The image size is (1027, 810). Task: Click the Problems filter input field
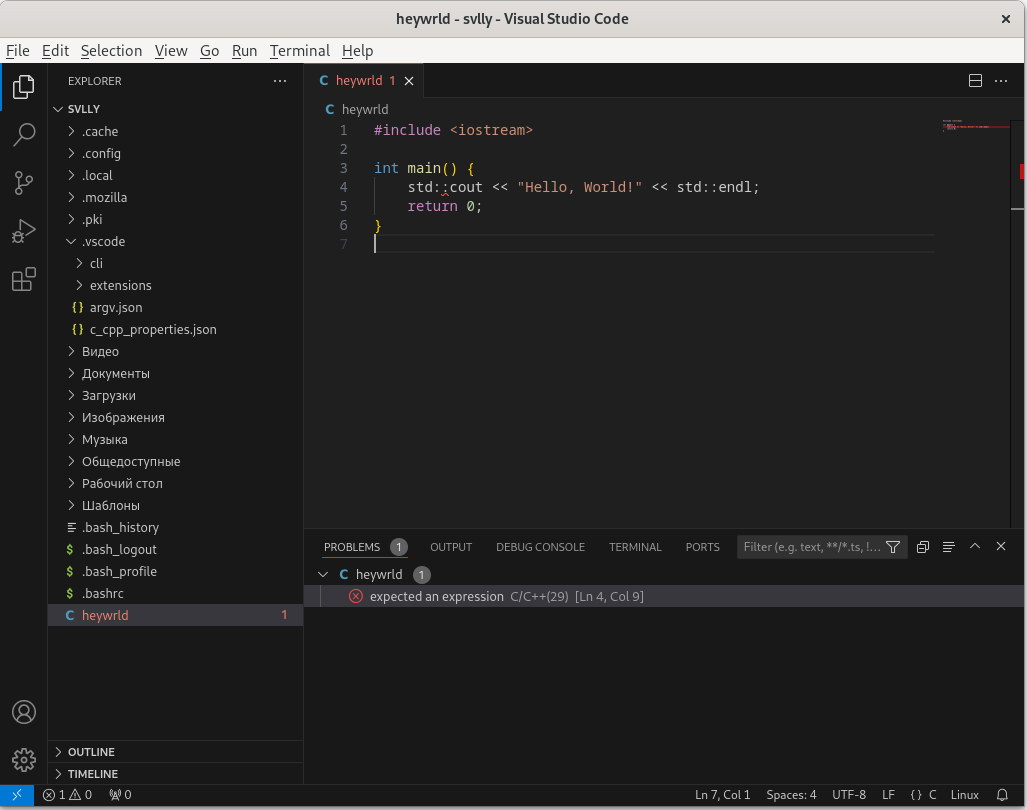[x=810, y=546]
